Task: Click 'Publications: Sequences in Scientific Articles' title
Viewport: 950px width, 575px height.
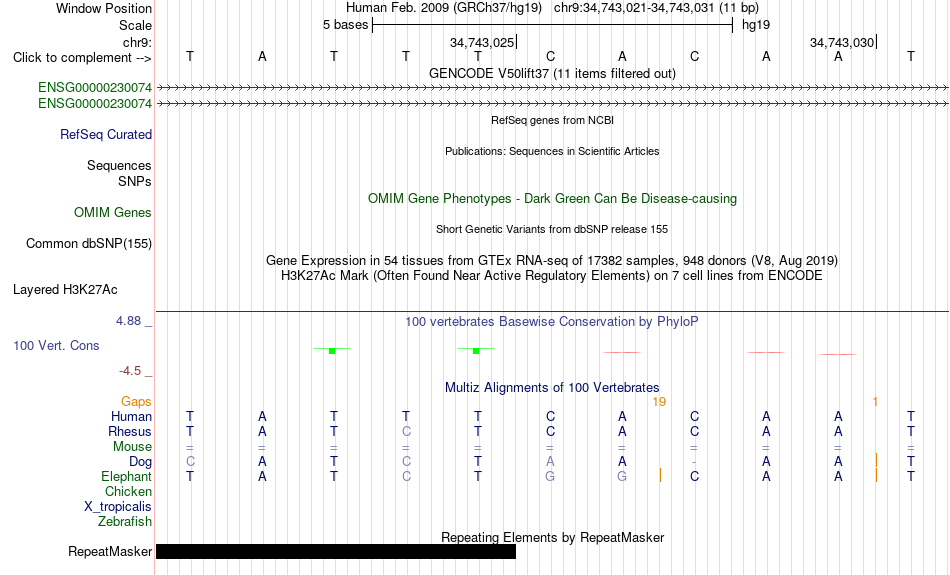Action: [552, 151]
